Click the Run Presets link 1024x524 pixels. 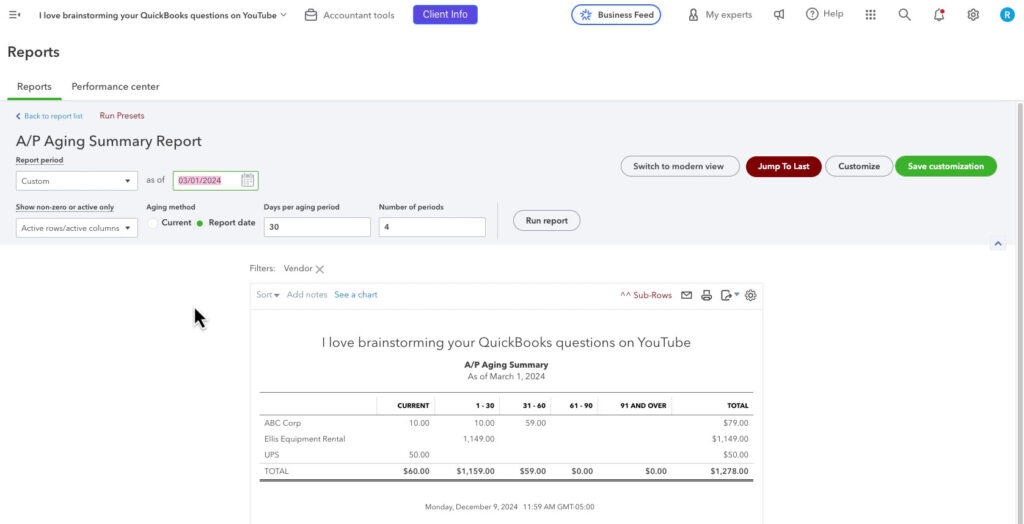[122, 116]
